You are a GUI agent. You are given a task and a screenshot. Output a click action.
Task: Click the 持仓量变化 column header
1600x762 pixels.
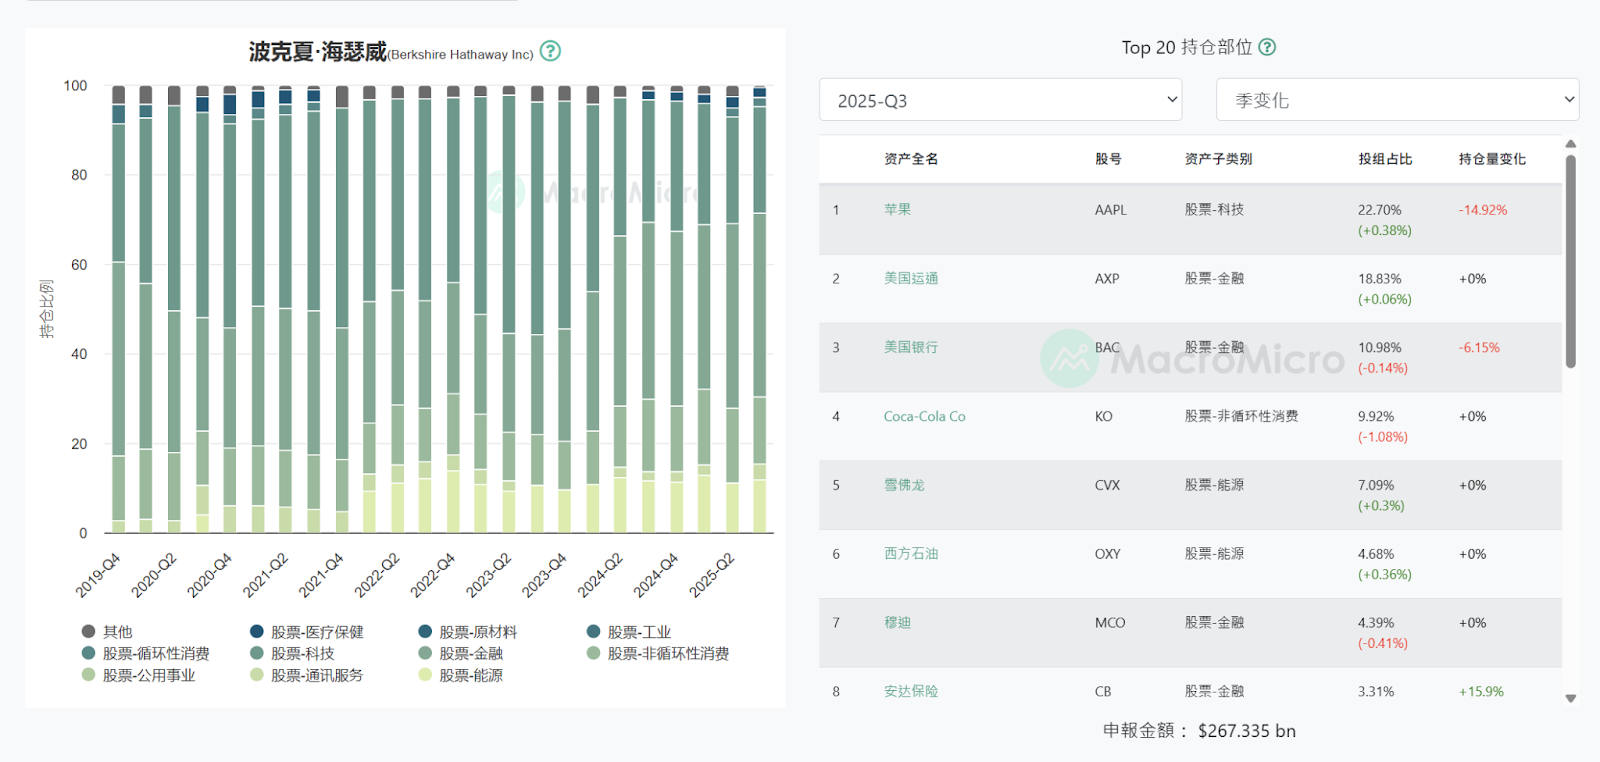point(1492,159)
